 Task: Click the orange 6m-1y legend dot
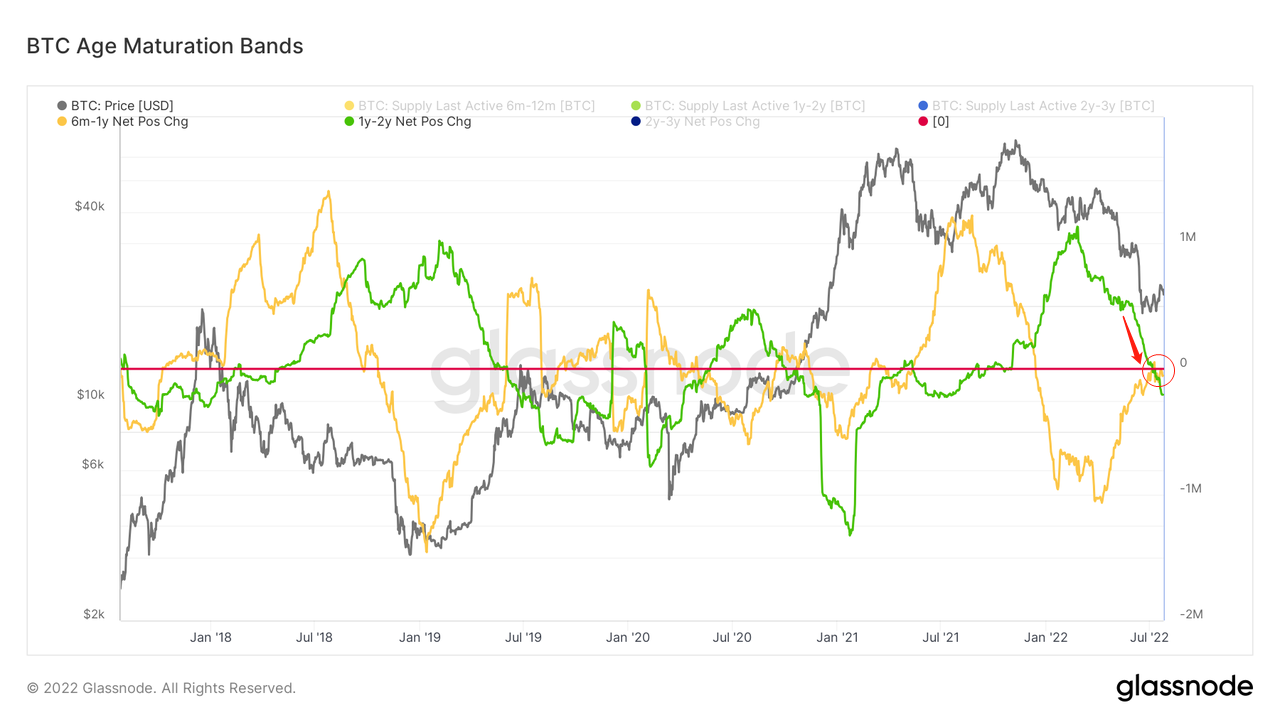coord(62,122)
